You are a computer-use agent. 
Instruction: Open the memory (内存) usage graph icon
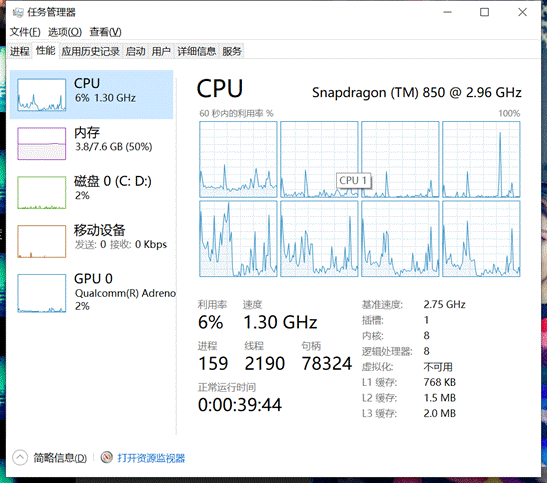pos(42,143)
